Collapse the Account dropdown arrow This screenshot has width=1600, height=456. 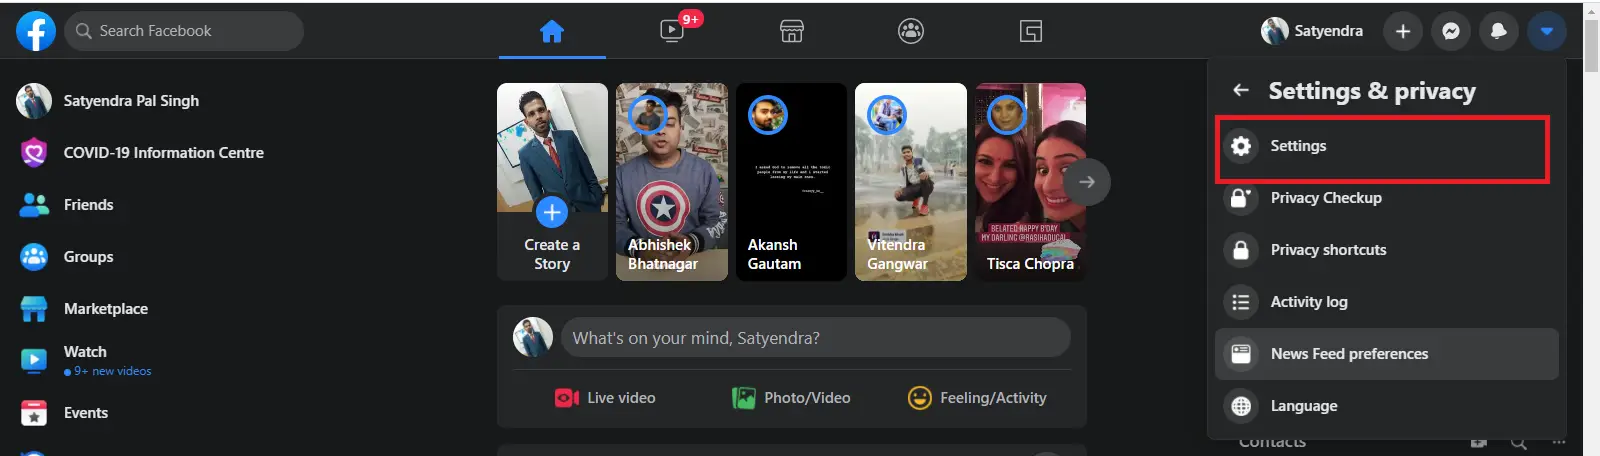(1547, 31)
